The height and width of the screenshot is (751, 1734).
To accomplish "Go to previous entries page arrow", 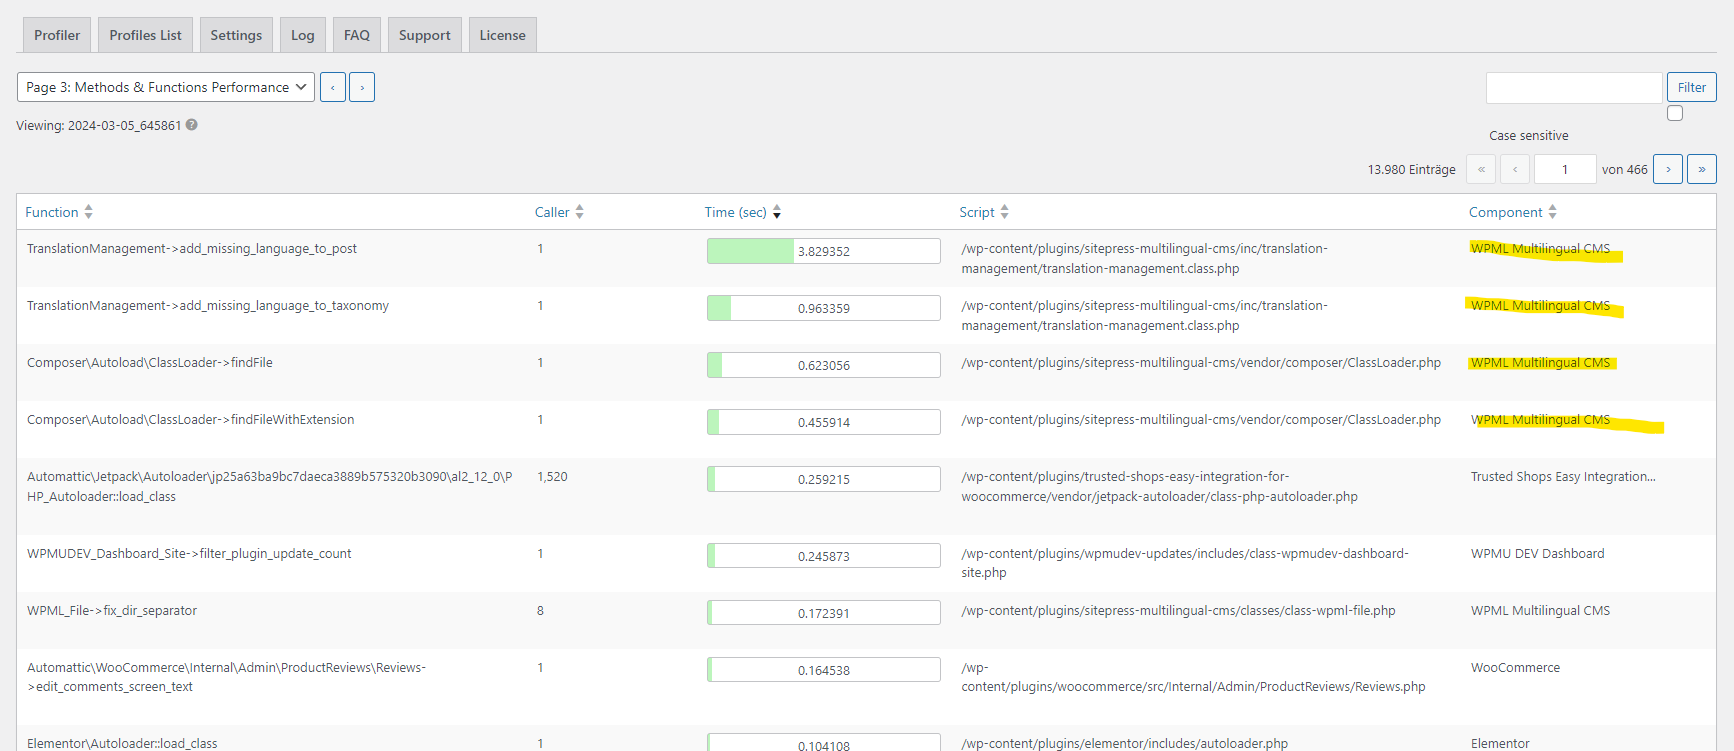I will click(x=1515, y=169).
